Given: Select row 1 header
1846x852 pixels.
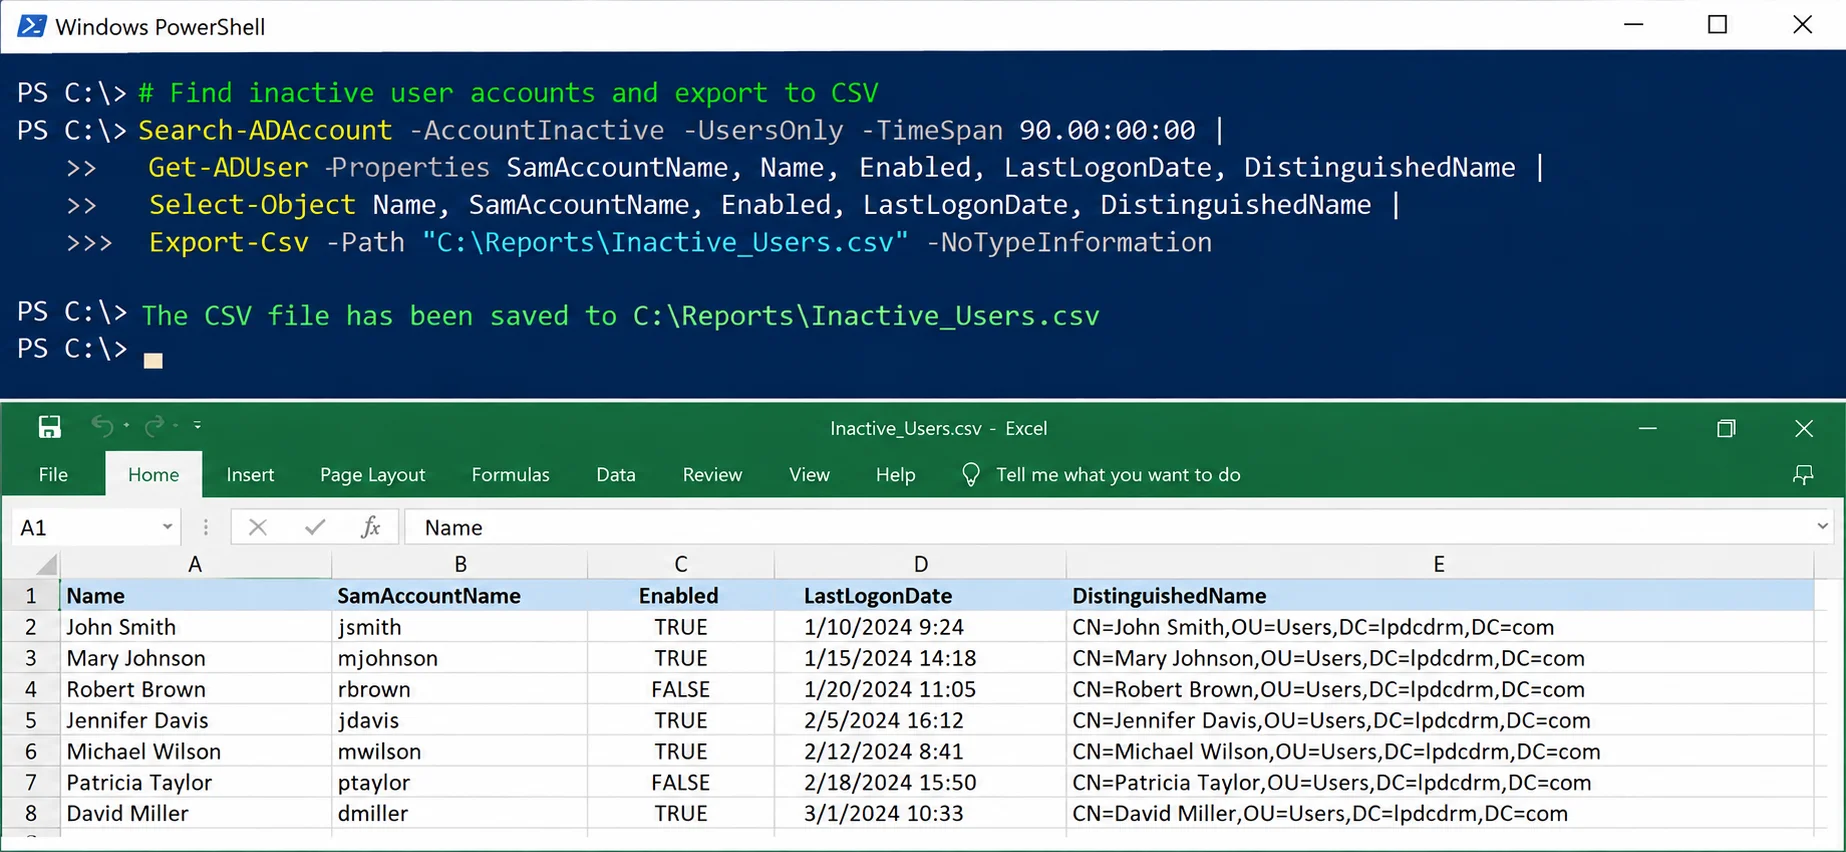Looking at the screenshot, I should [x=30, y=596].
